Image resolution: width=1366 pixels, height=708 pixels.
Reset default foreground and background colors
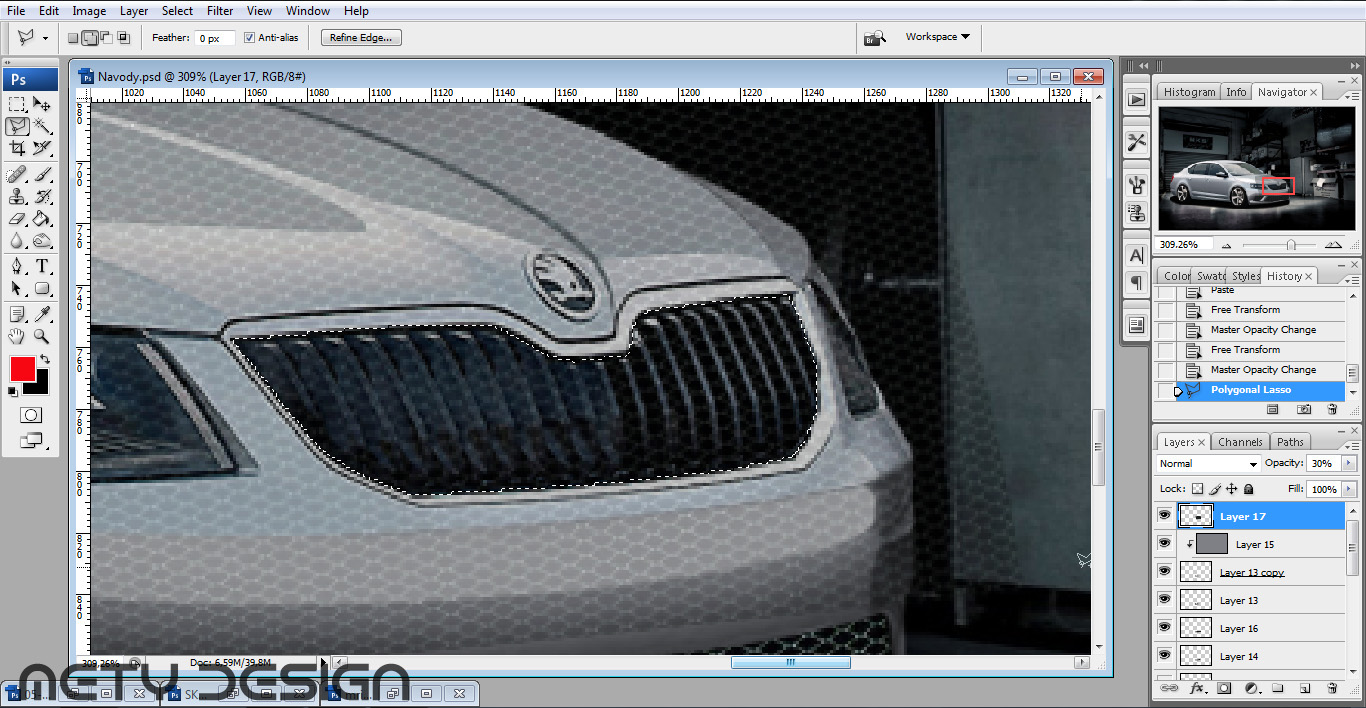(13, 391)
